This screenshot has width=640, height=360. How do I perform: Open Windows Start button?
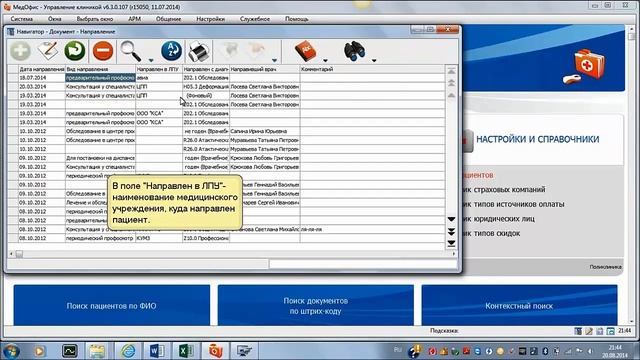click(x=11, y=351)
